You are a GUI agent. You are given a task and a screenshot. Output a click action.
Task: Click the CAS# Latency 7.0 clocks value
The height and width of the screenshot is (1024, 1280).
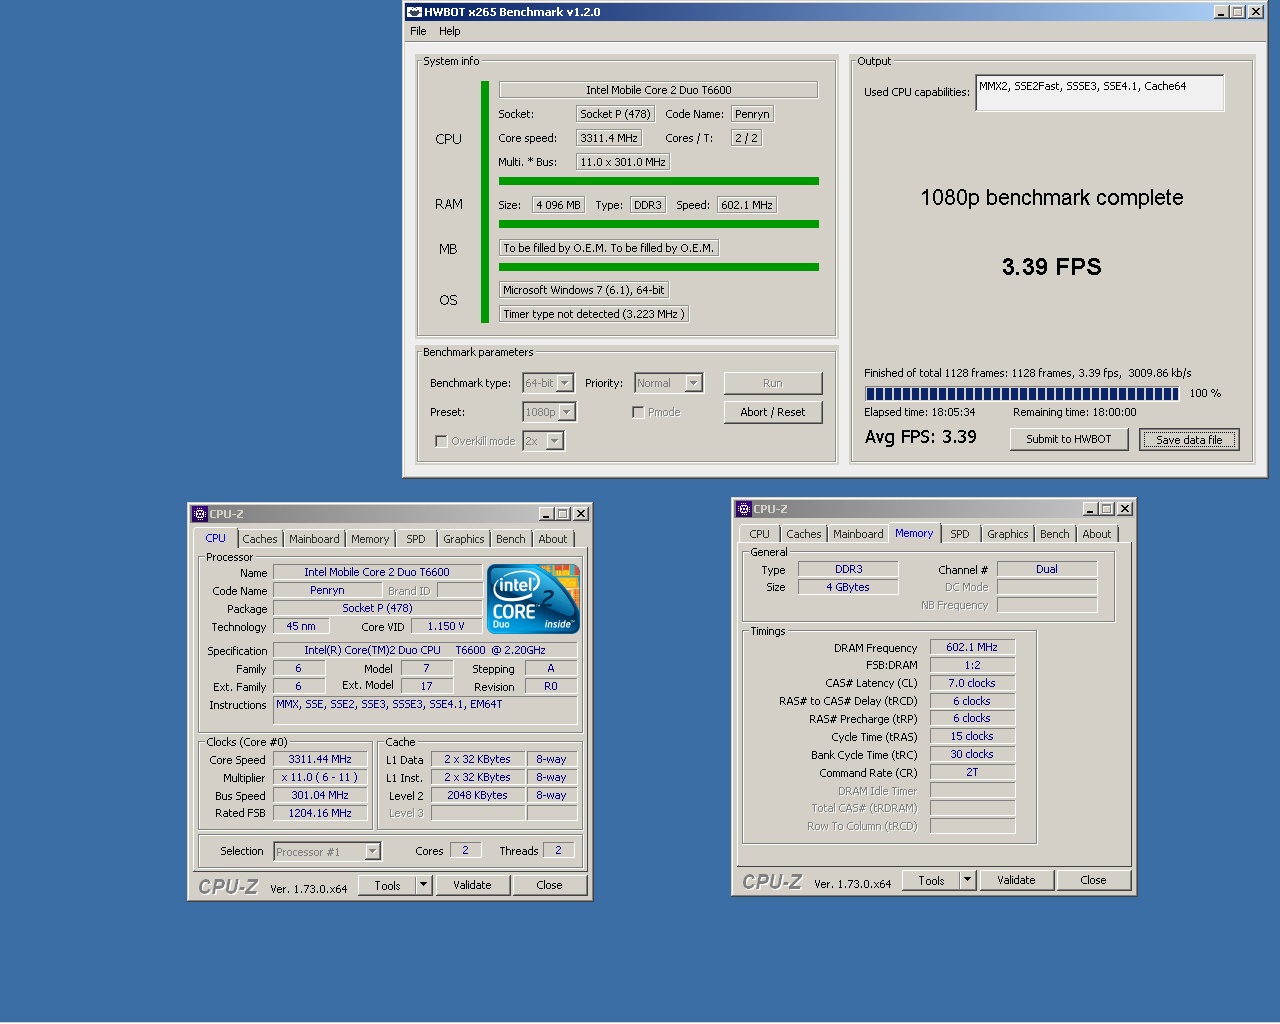click(972, 683)
